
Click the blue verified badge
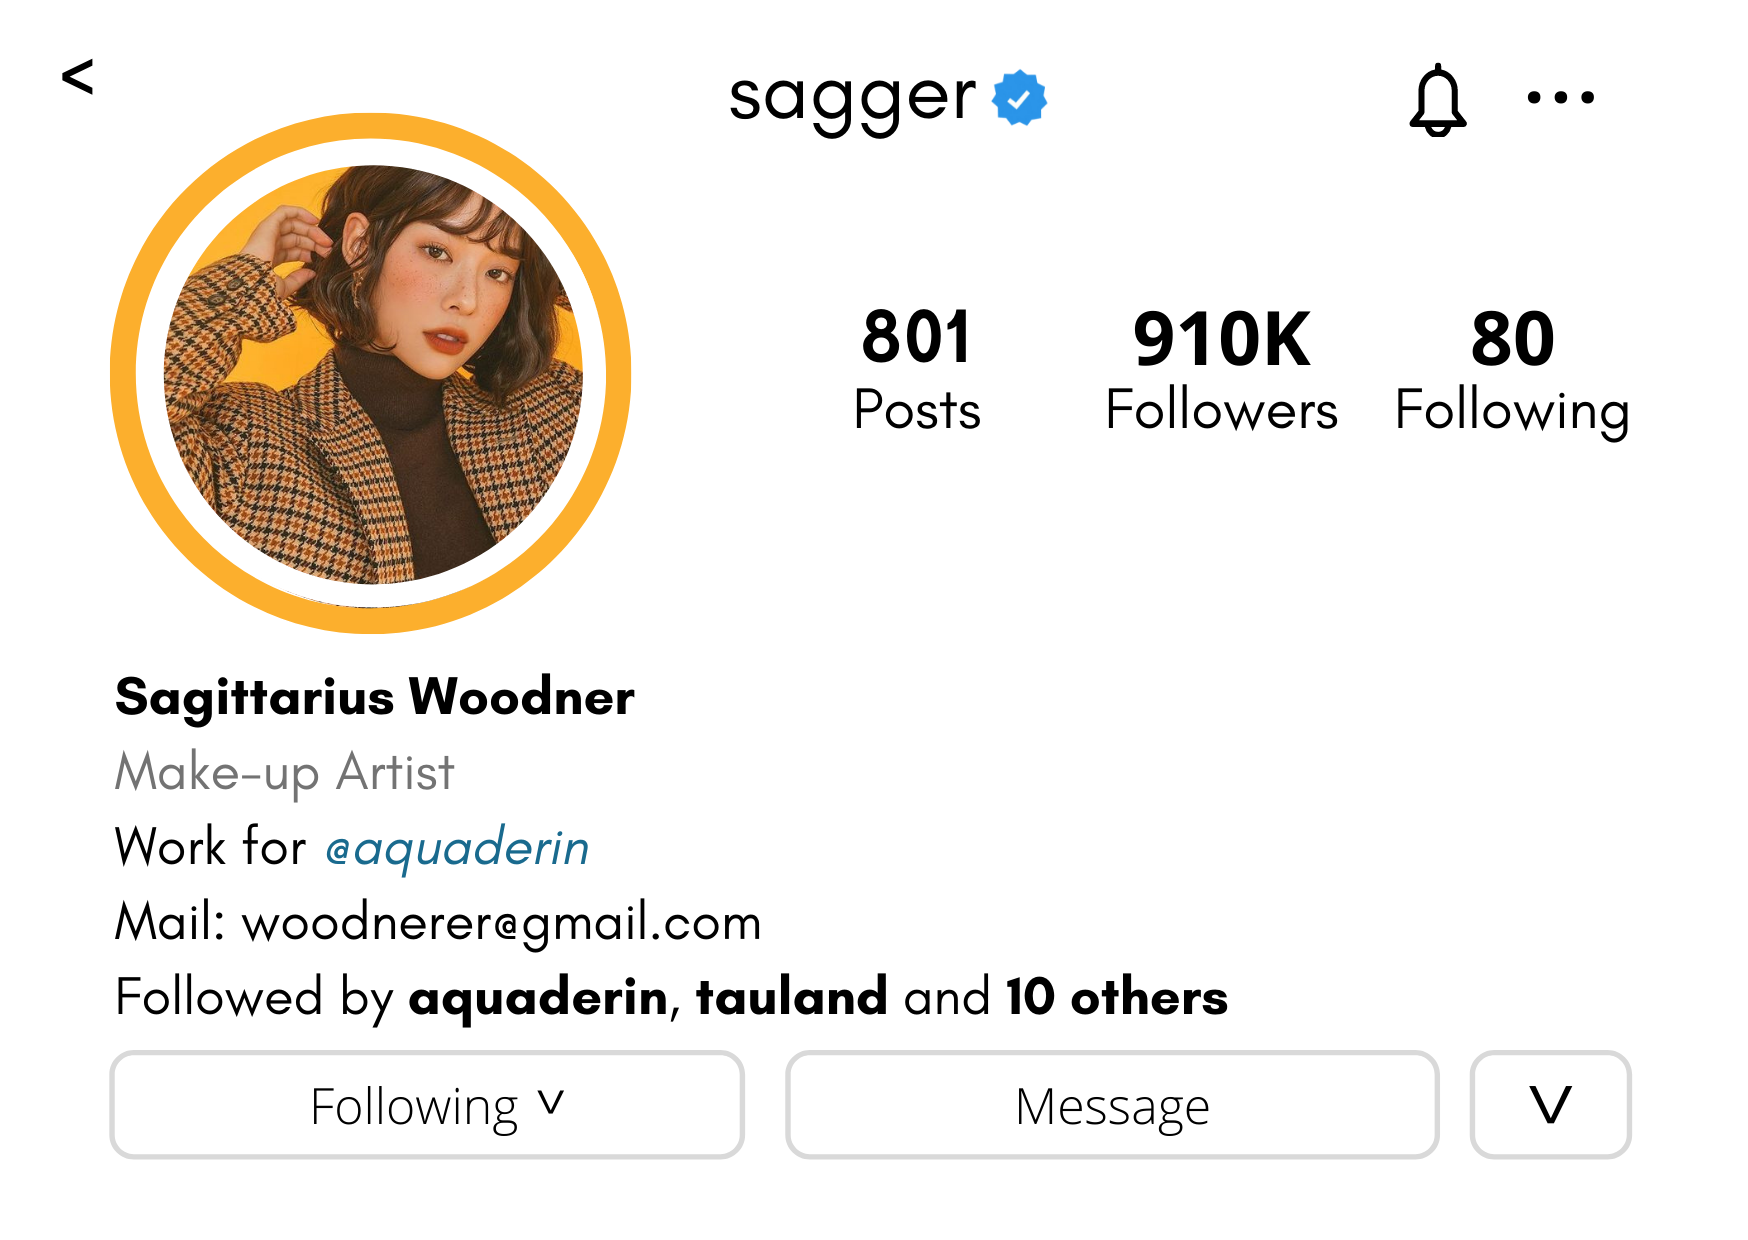click(x=1019, y=98)
